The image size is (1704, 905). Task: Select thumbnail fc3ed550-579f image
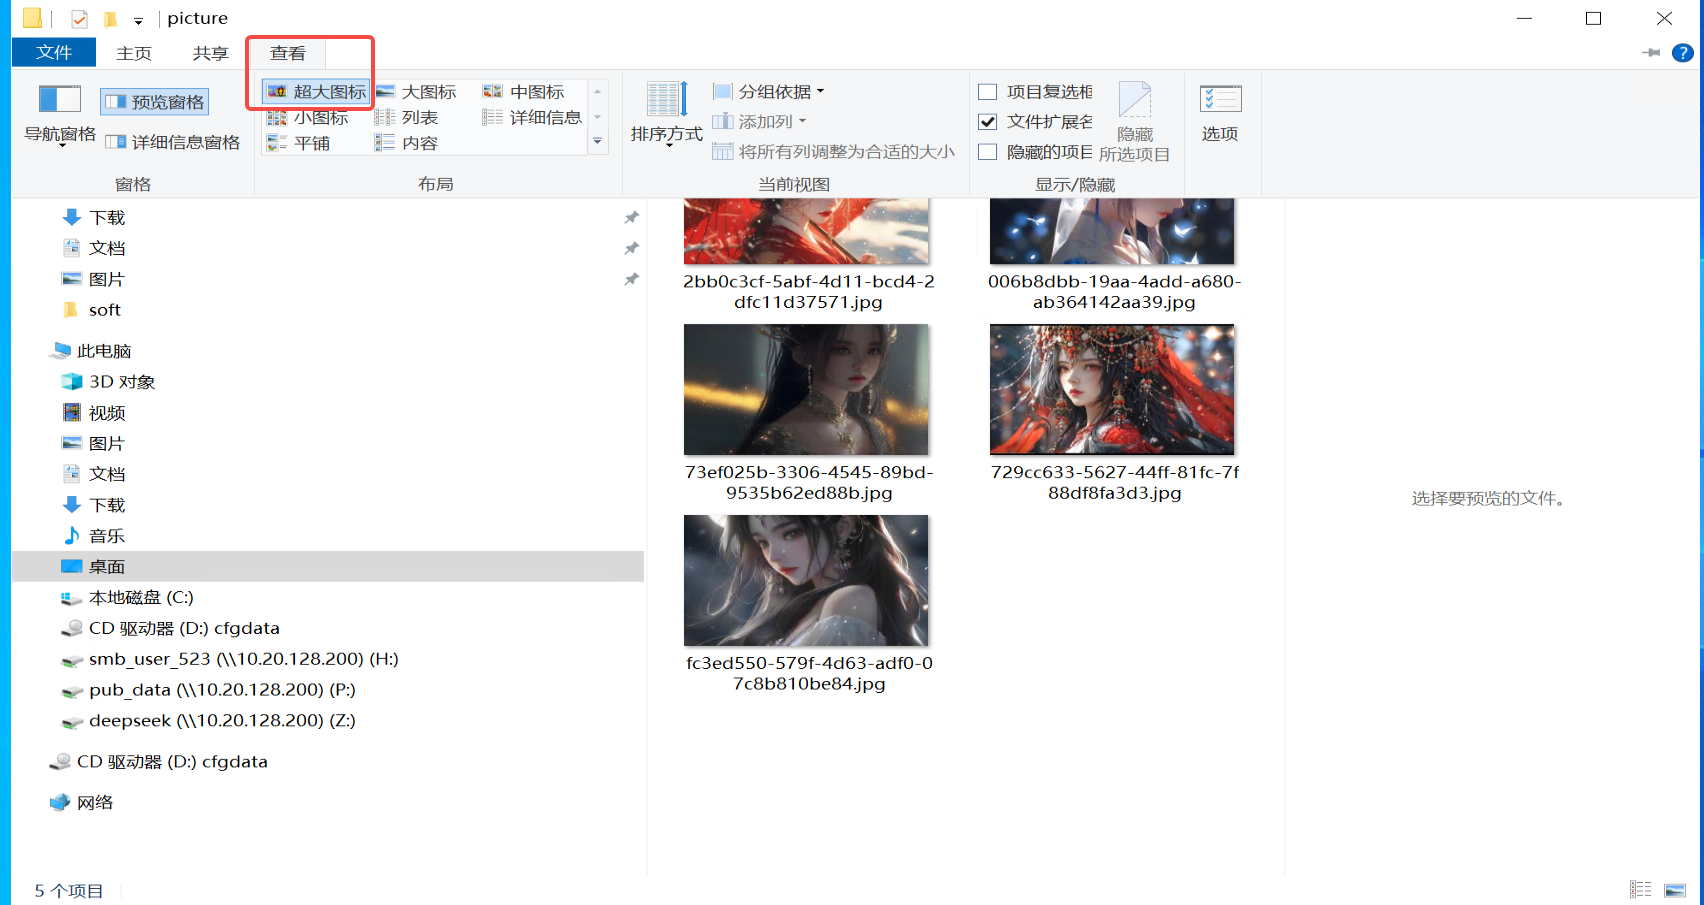[x=807, y=580]
